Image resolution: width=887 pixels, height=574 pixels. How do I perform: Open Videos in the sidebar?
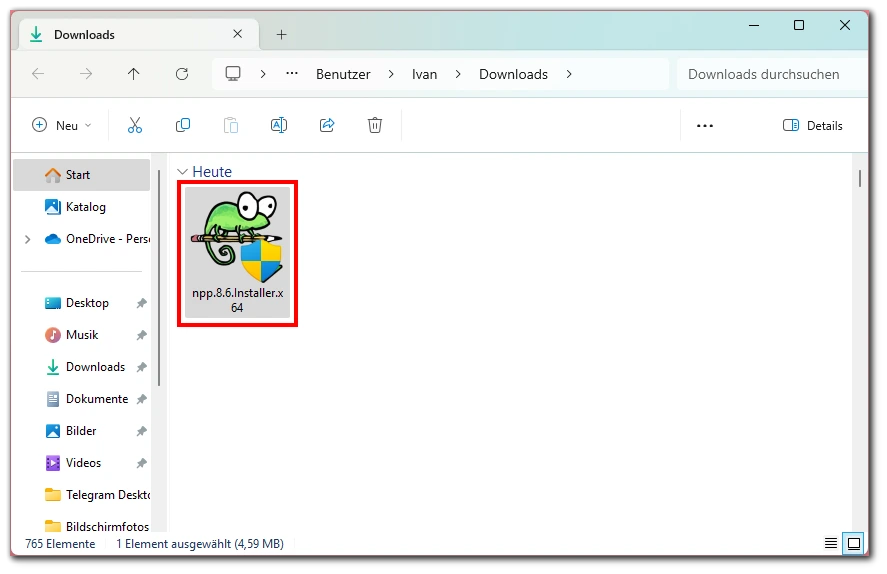[x=83, y=463]
